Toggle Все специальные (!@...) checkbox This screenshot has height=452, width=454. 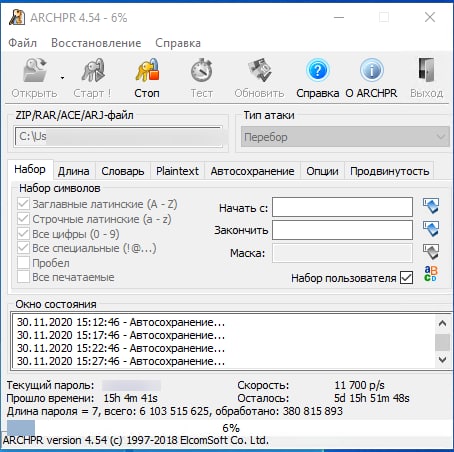click(x=23, y=248)
